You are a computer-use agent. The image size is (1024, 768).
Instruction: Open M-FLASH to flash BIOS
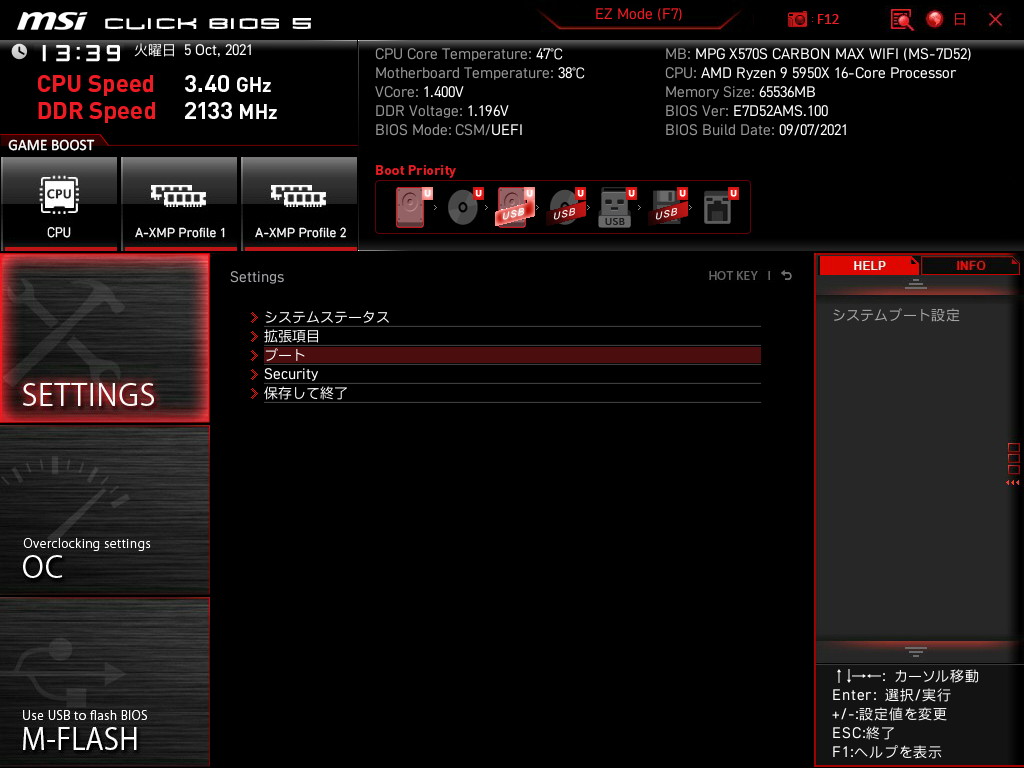[x=104, y=682]
